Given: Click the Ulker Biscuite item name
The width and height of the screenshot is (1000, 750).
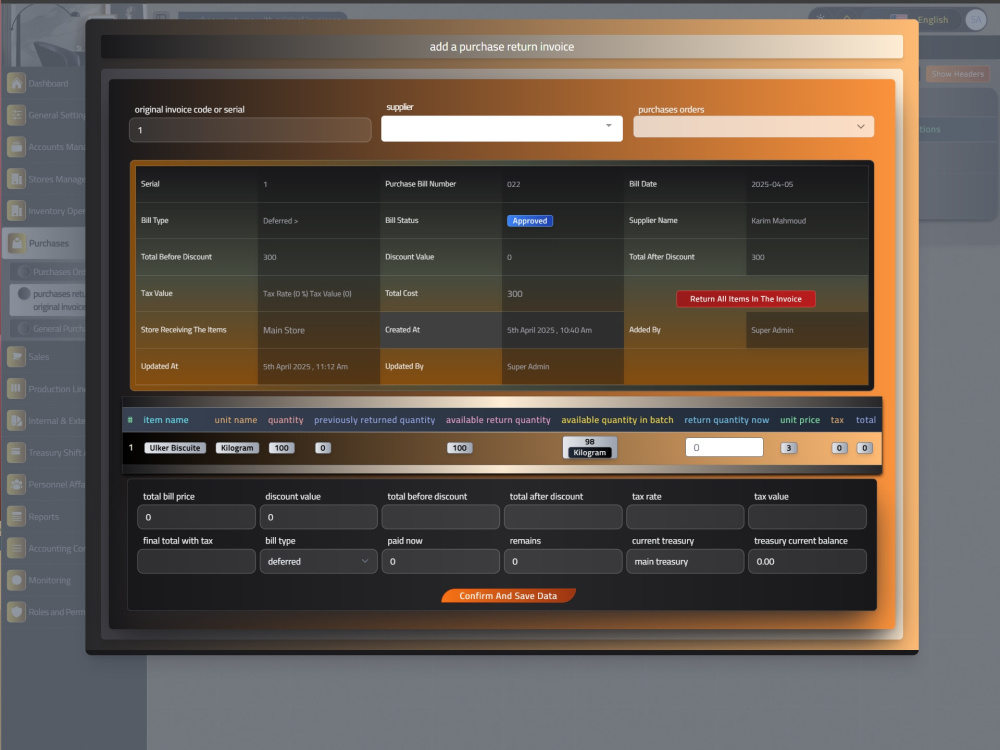Looking at the screenshot, I should (x=175, y=448).
